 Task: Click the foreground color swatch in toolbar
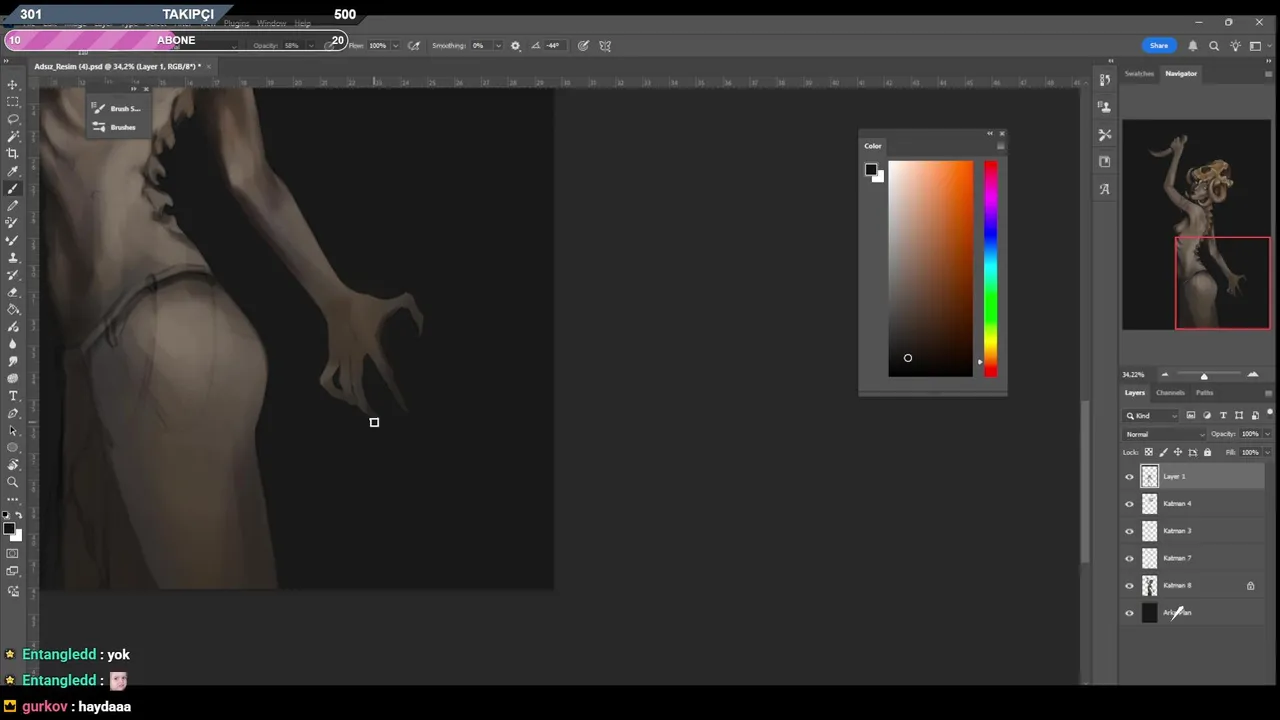coord(8,529)
